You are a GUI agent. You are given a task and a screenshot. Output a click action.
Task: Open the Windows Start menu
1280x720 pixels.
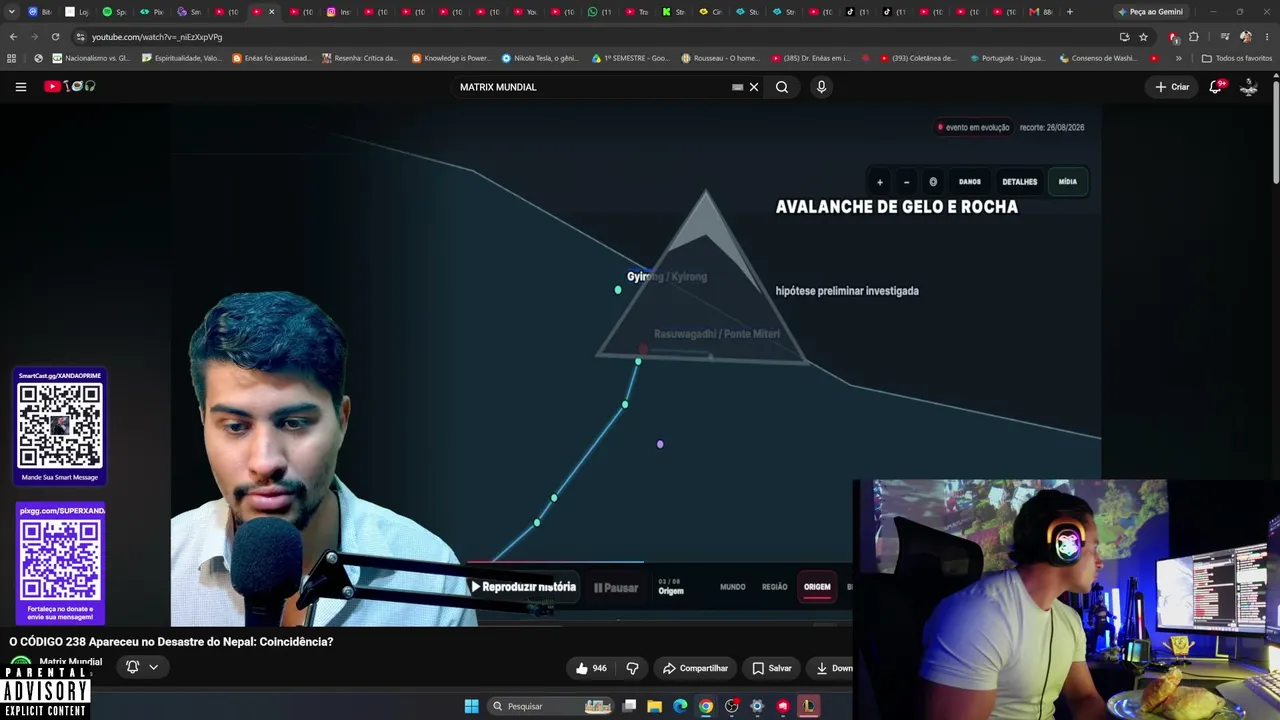point(471,706)
